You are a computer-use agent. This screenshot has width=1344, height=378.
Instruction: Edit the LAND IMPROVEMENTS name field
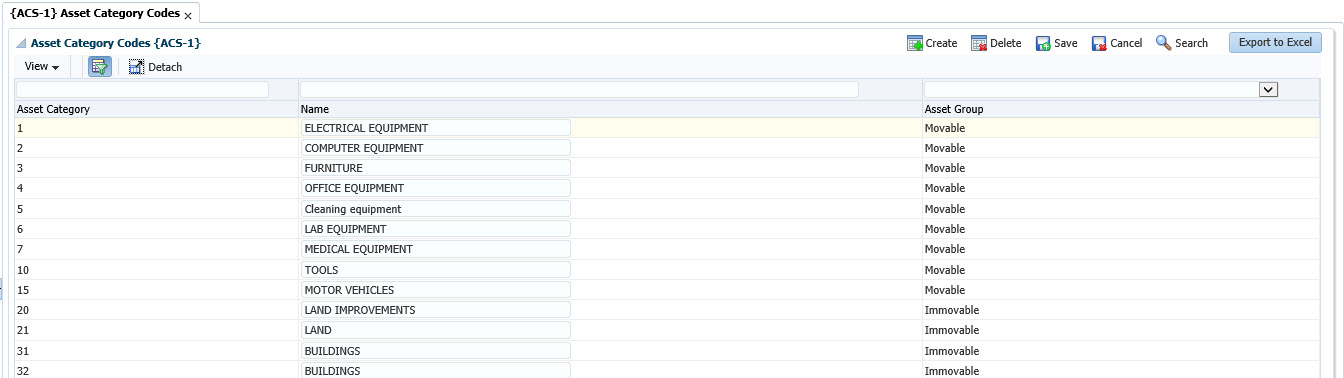[x=435, y=310]
